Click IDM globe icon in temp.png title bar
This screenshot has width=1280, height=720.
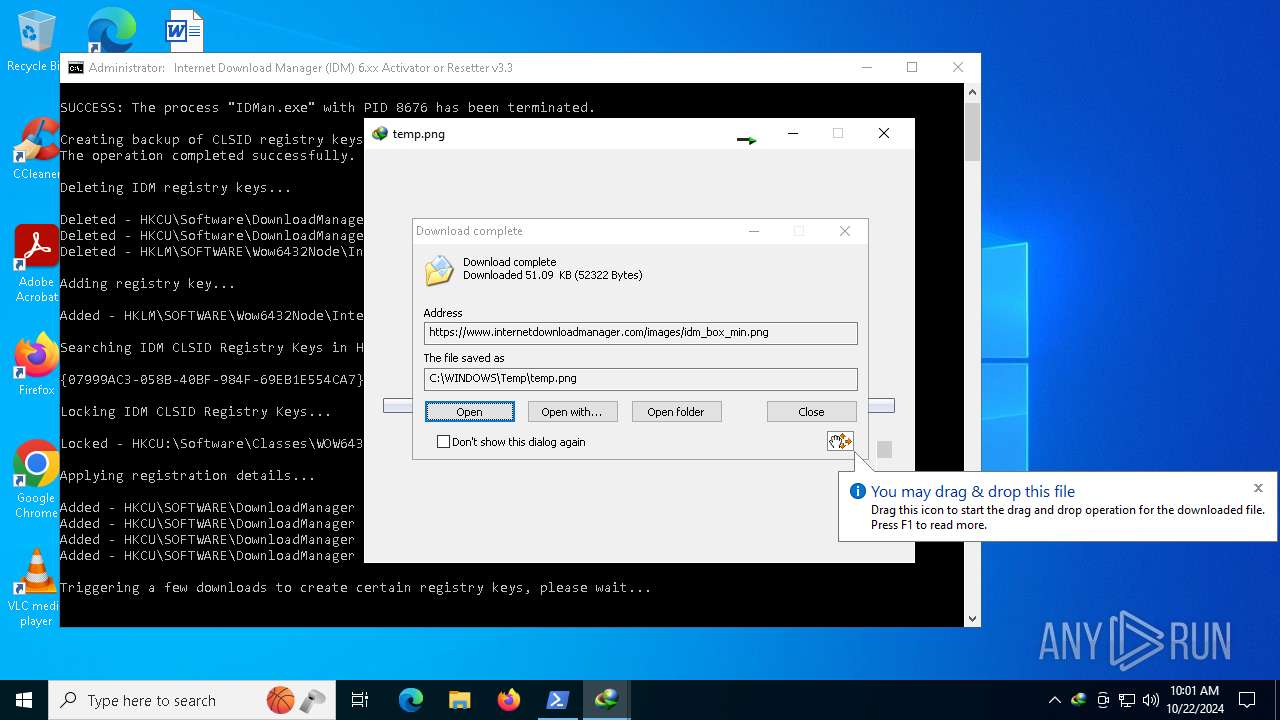tap(380, 133)
